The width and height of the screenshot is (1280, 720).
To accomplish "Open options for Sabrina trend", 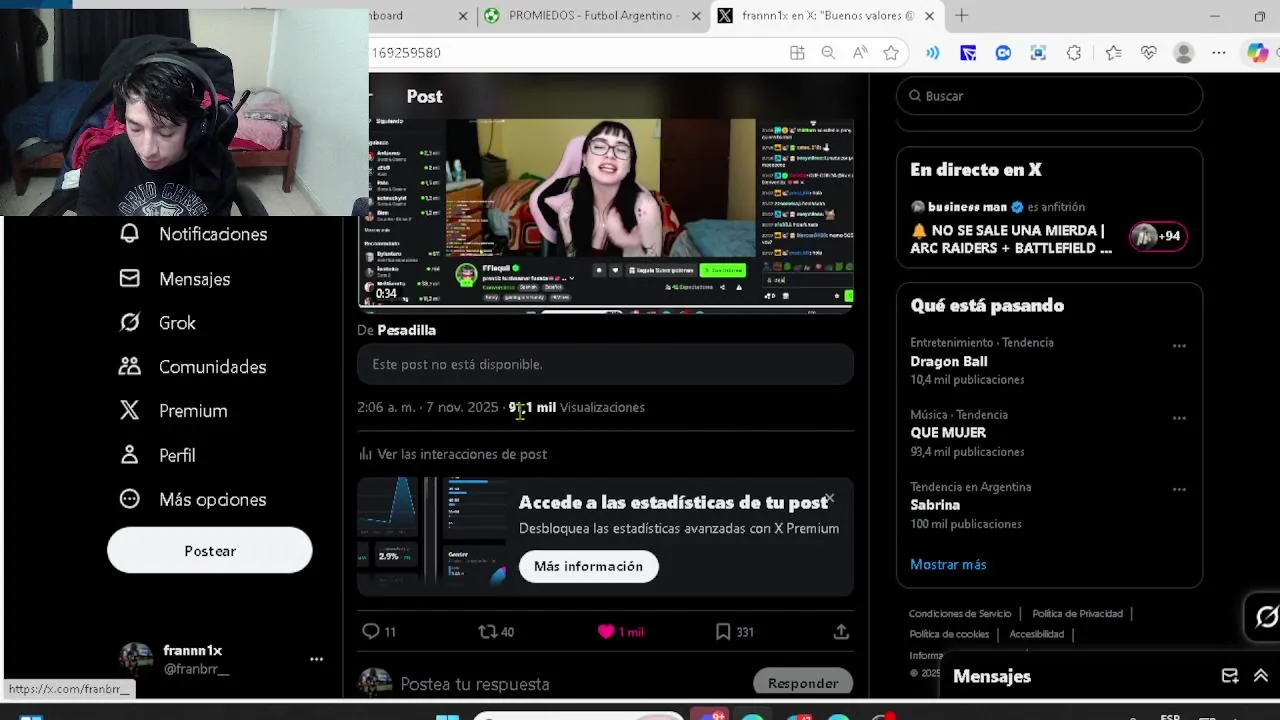I will click(x=1179, y=490).
